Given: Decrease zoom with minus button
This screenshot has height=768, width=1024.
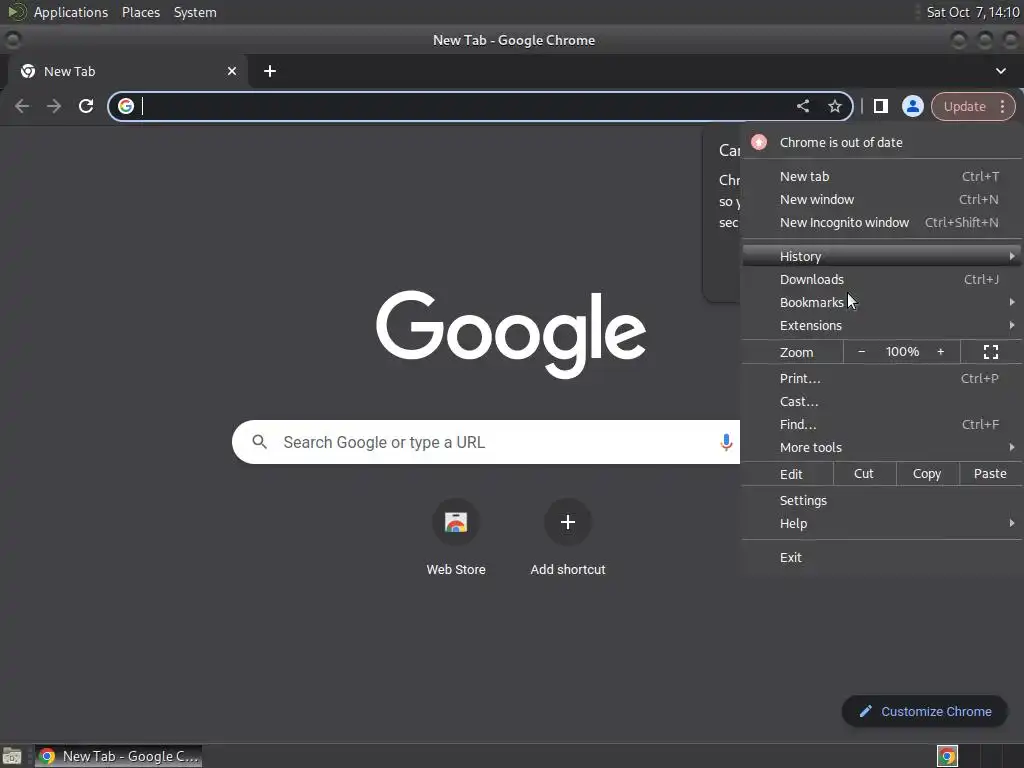Looking at the screenshot, I should (x=861, y=352).
